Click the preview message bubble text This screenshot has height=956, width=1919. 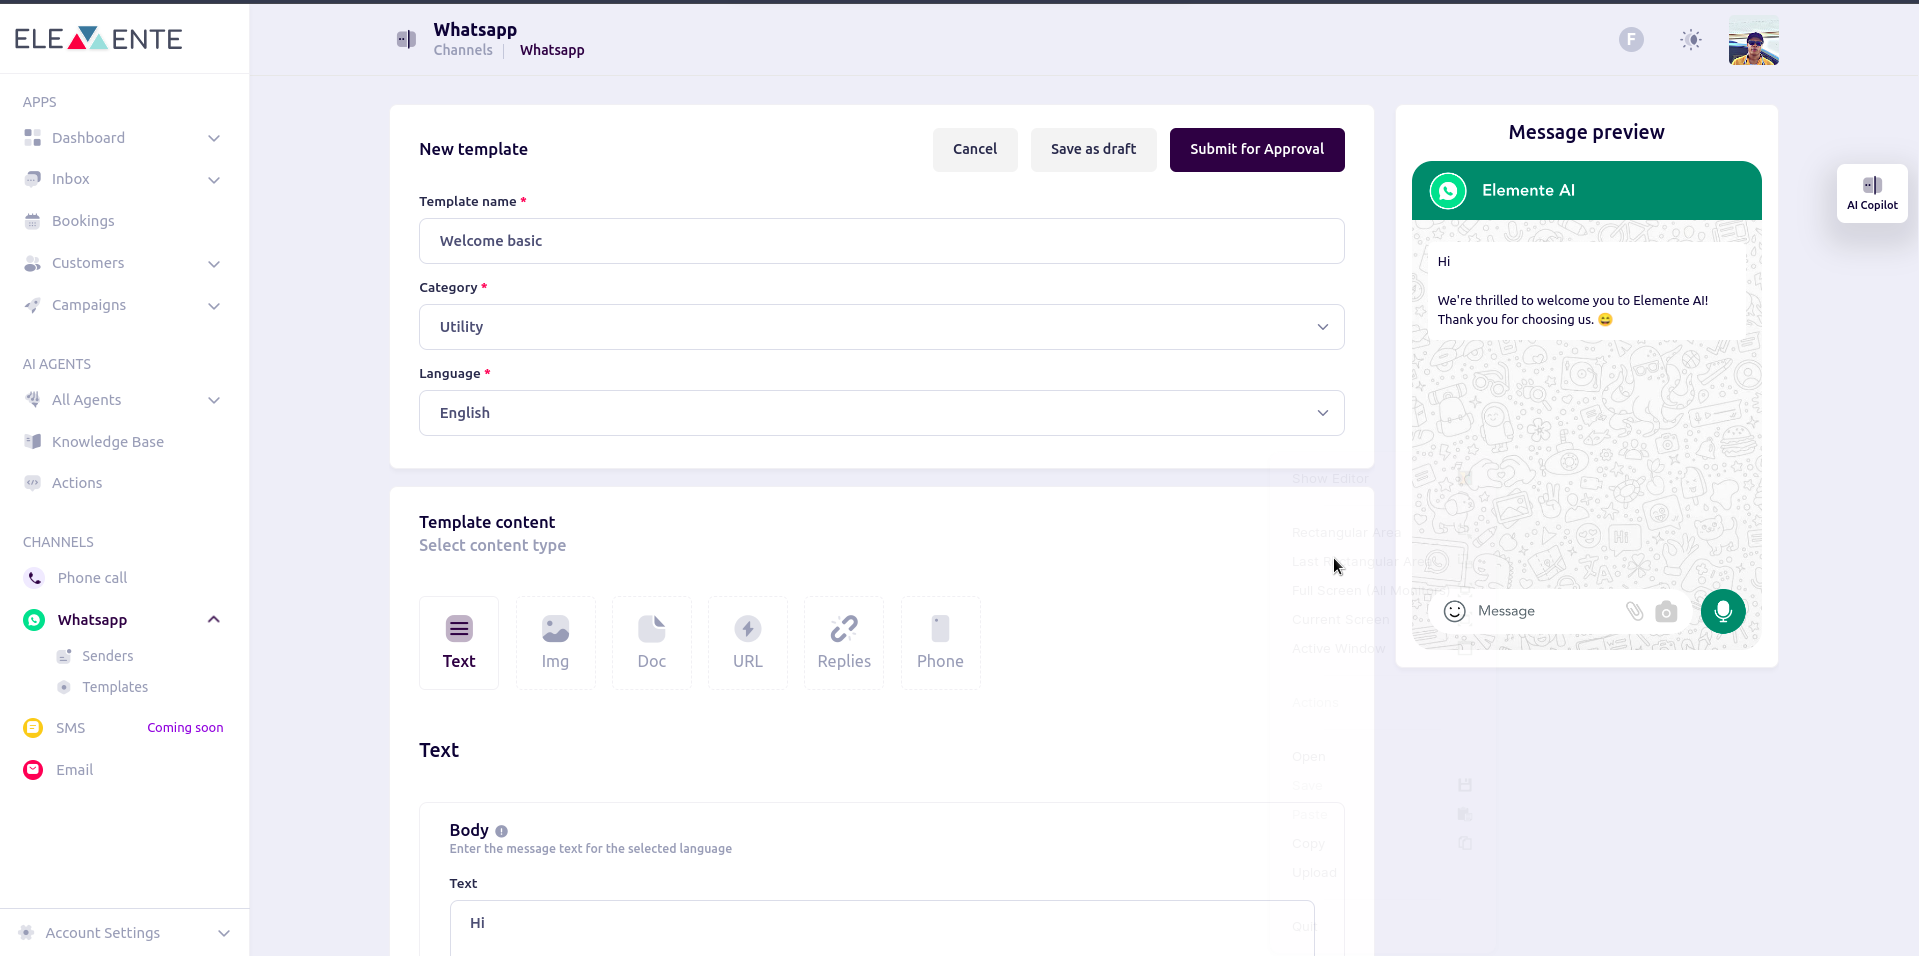(1587, 291)
